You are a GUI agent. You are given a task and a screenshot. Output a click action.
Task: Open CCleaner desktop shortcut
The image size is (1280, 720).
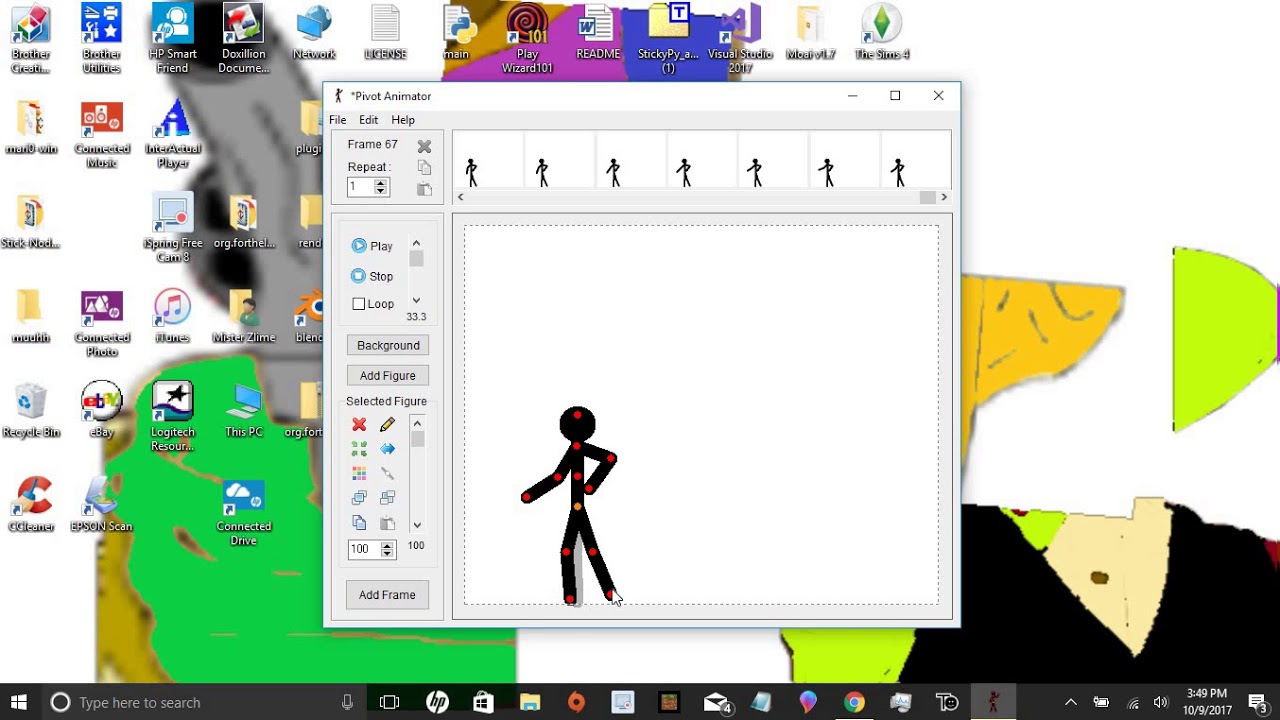tap(31, 504)
